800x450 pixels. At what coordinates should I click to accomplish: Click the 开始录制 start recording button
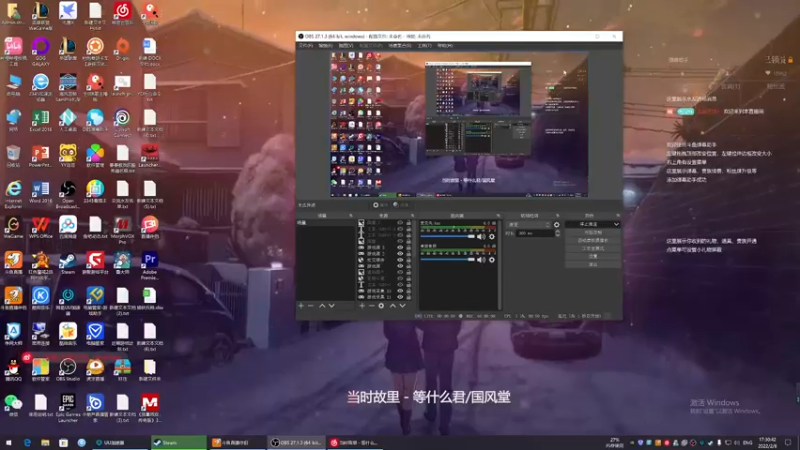[593, 233]
